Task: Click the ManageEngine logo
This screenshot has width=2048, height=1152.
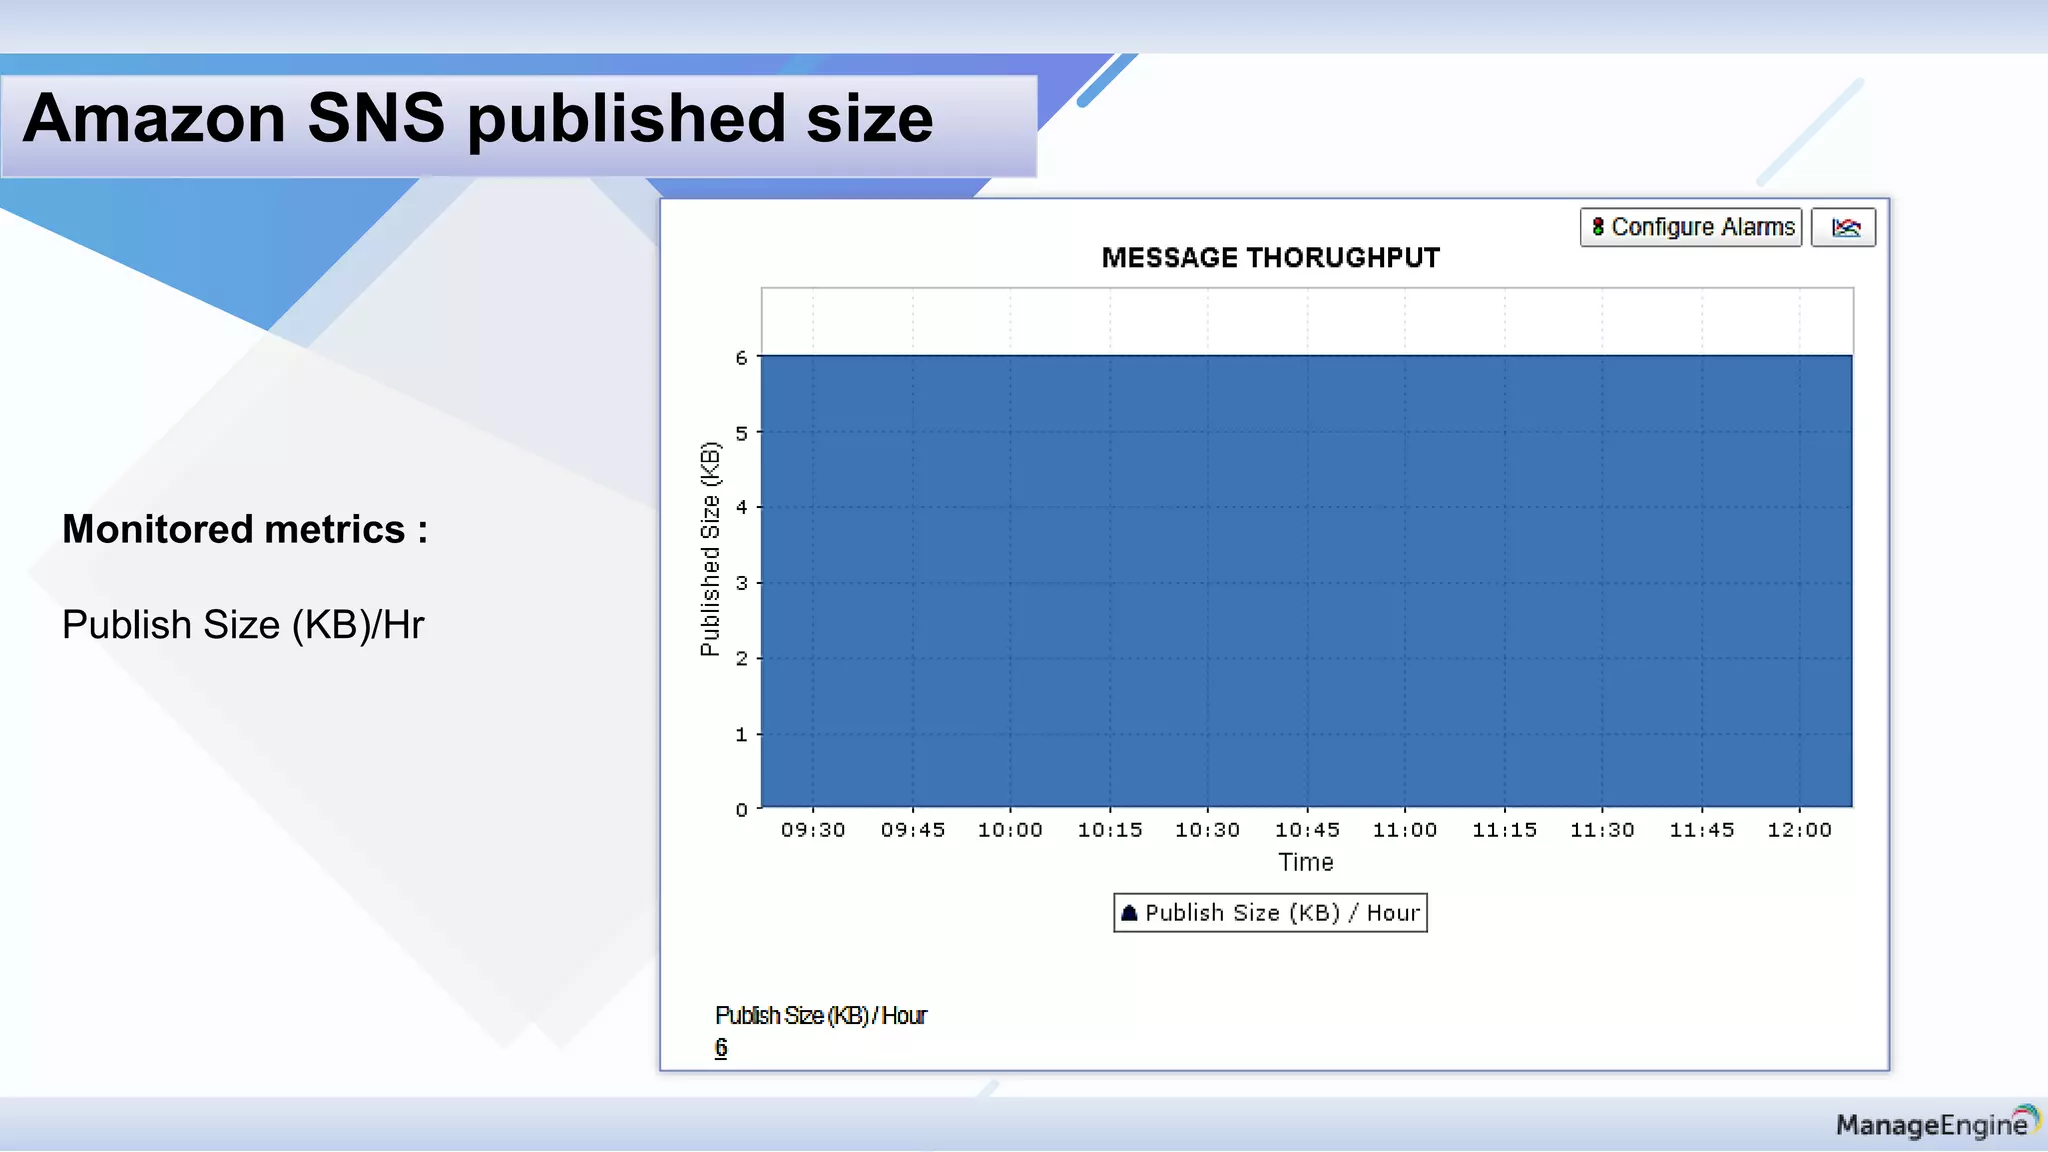Action: pos(1937,1123)
